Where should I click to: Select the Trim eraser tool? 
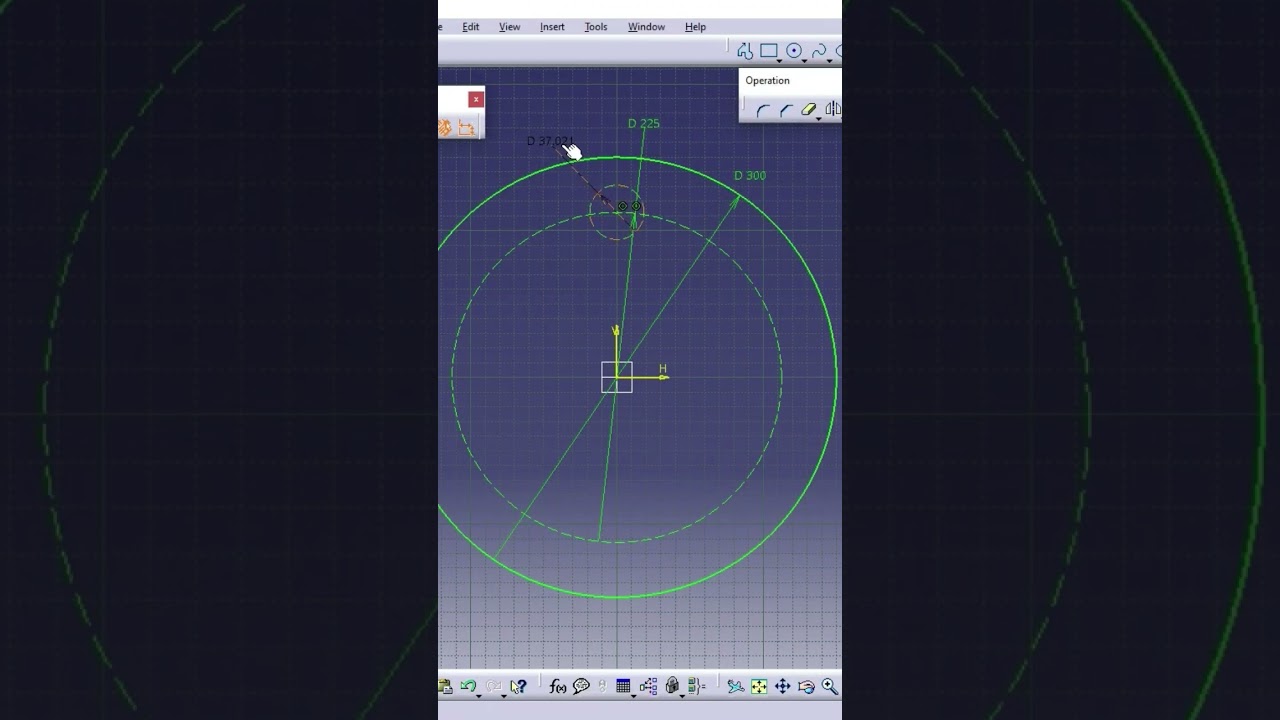[808, 110]
